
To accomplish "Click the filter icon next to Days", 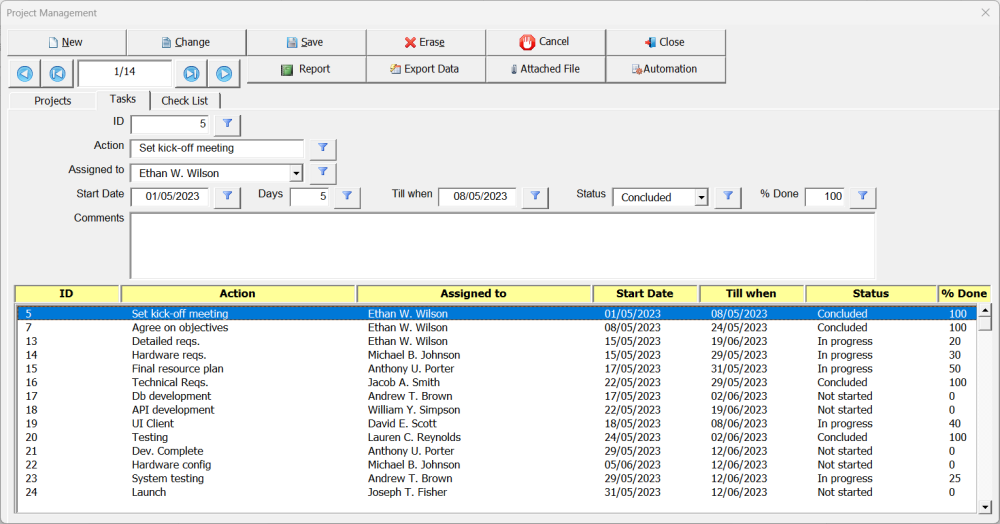I will click(346, 197).
